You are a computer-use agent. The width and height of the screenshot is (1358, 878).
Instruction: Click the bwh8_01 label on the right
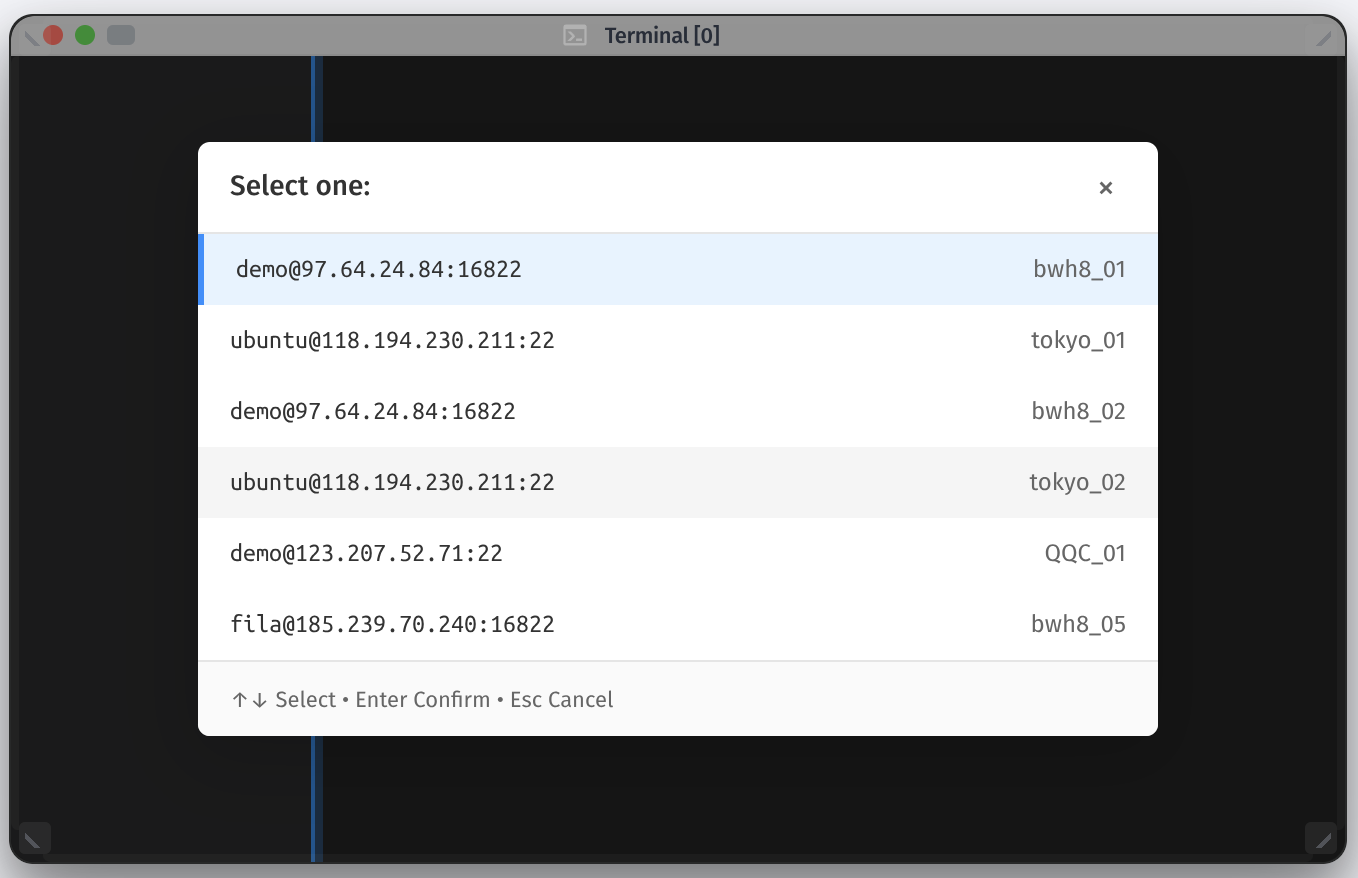point(1079,269)
